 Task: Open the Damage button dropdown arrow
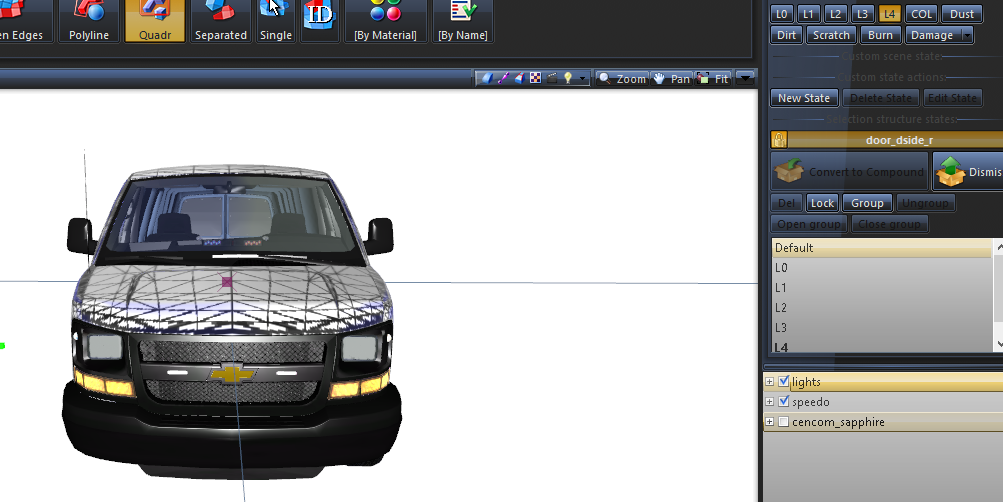(x=967, y=35)
